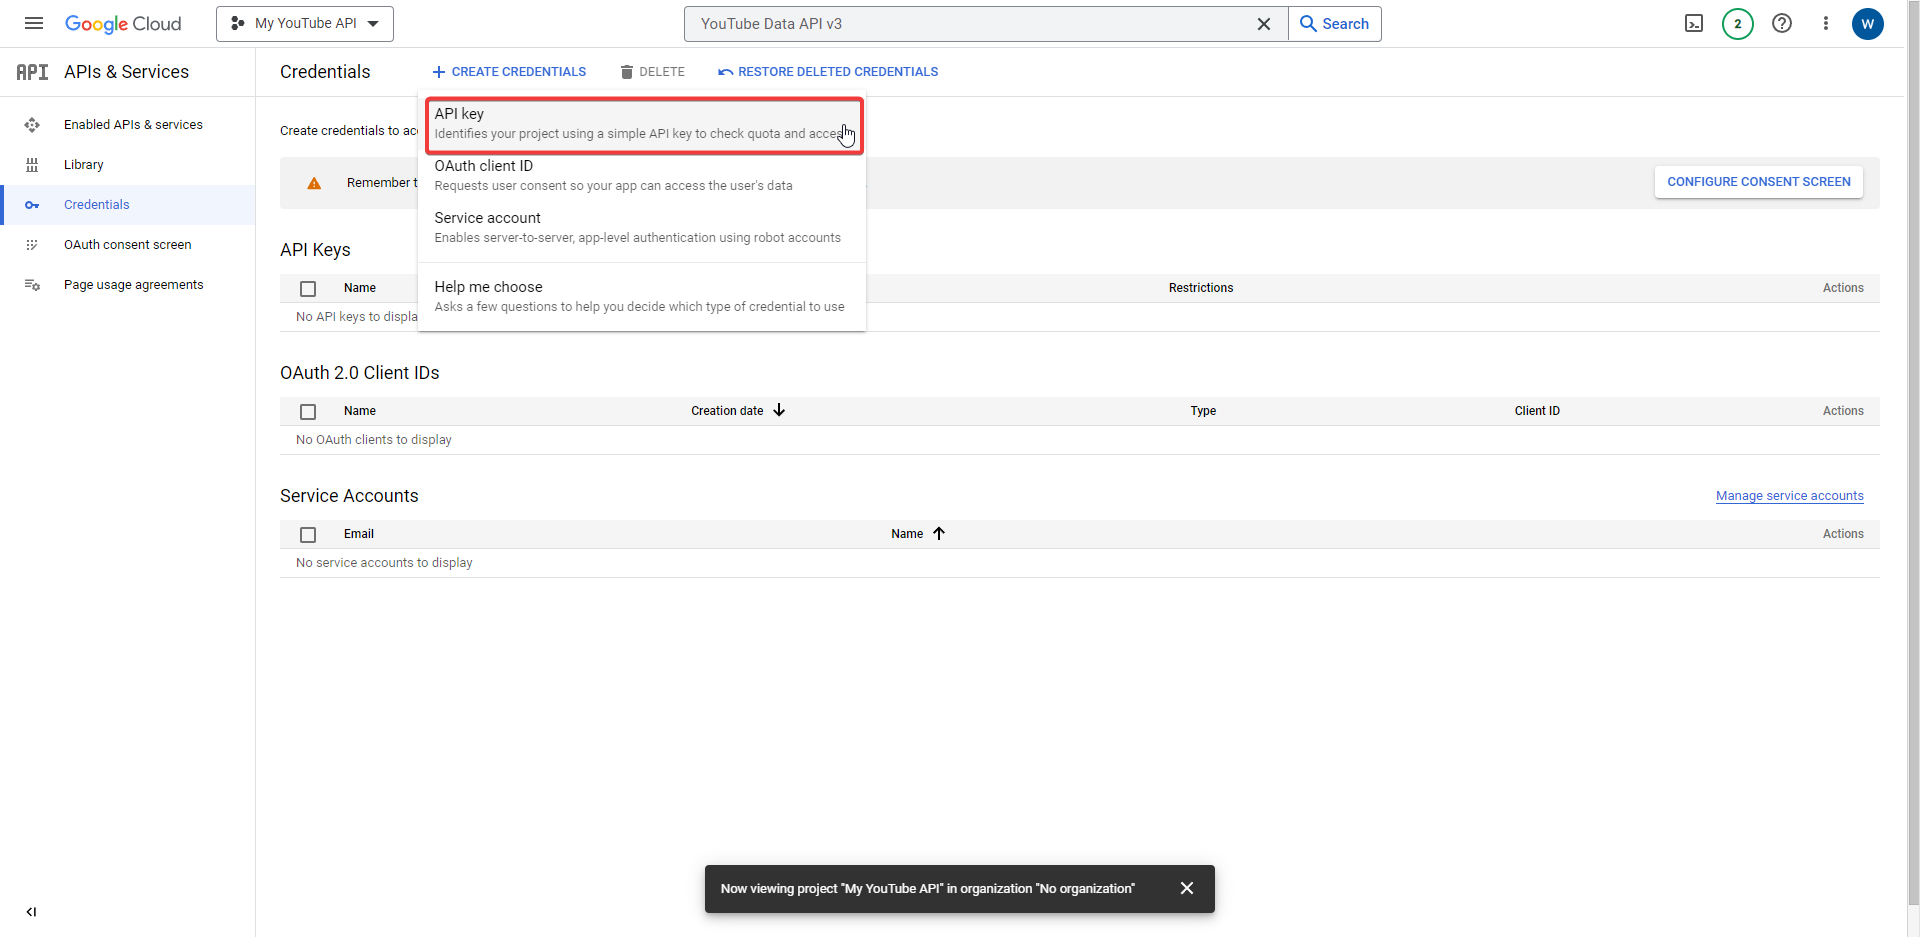Open Enabled APIs & services
This screenshot has width=1920, height=937.
(134, 124)
